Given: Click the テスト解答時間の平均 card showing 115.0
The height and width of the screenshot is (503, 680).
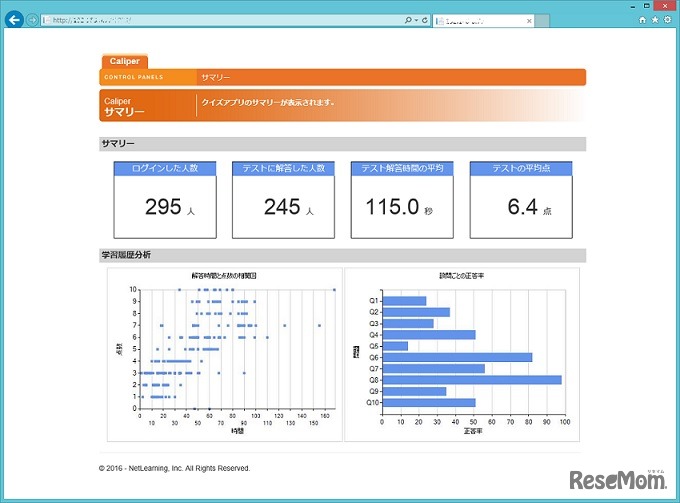Looking at the screenshot, I should point(403,207).
